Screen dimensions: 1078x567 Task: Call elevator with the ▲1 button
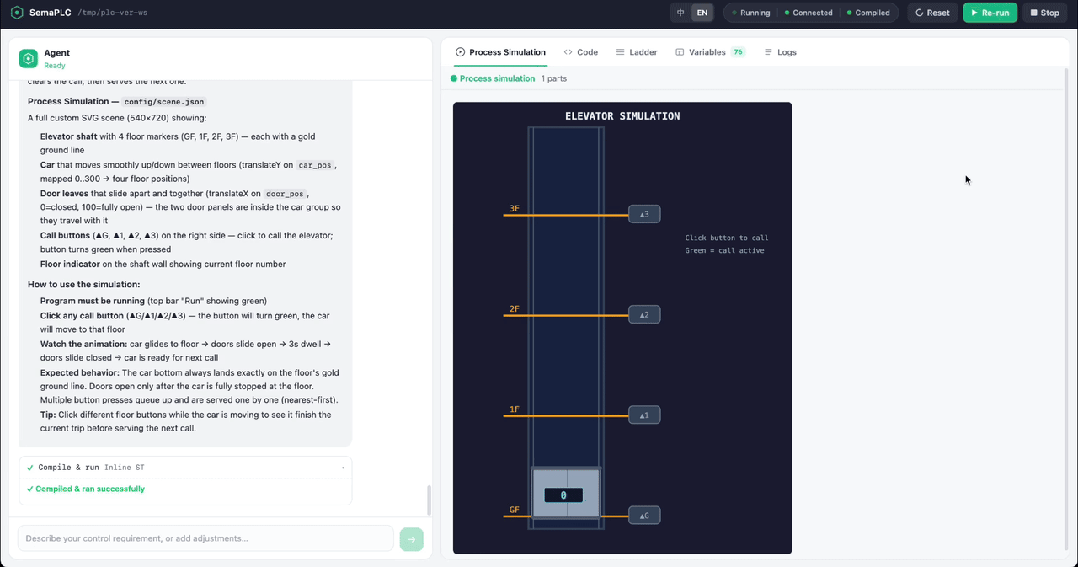644,415
